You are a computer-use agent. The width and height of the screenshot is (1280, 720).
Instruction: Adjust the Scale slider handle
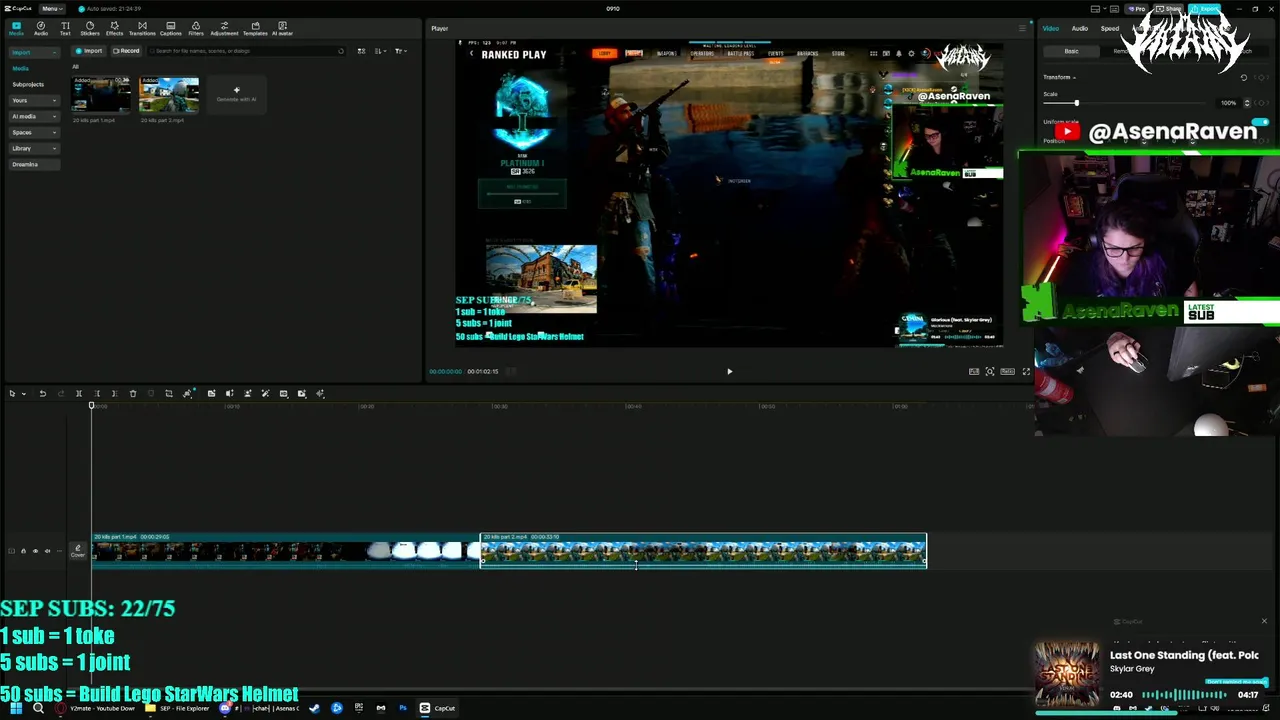coord(1076,103)
